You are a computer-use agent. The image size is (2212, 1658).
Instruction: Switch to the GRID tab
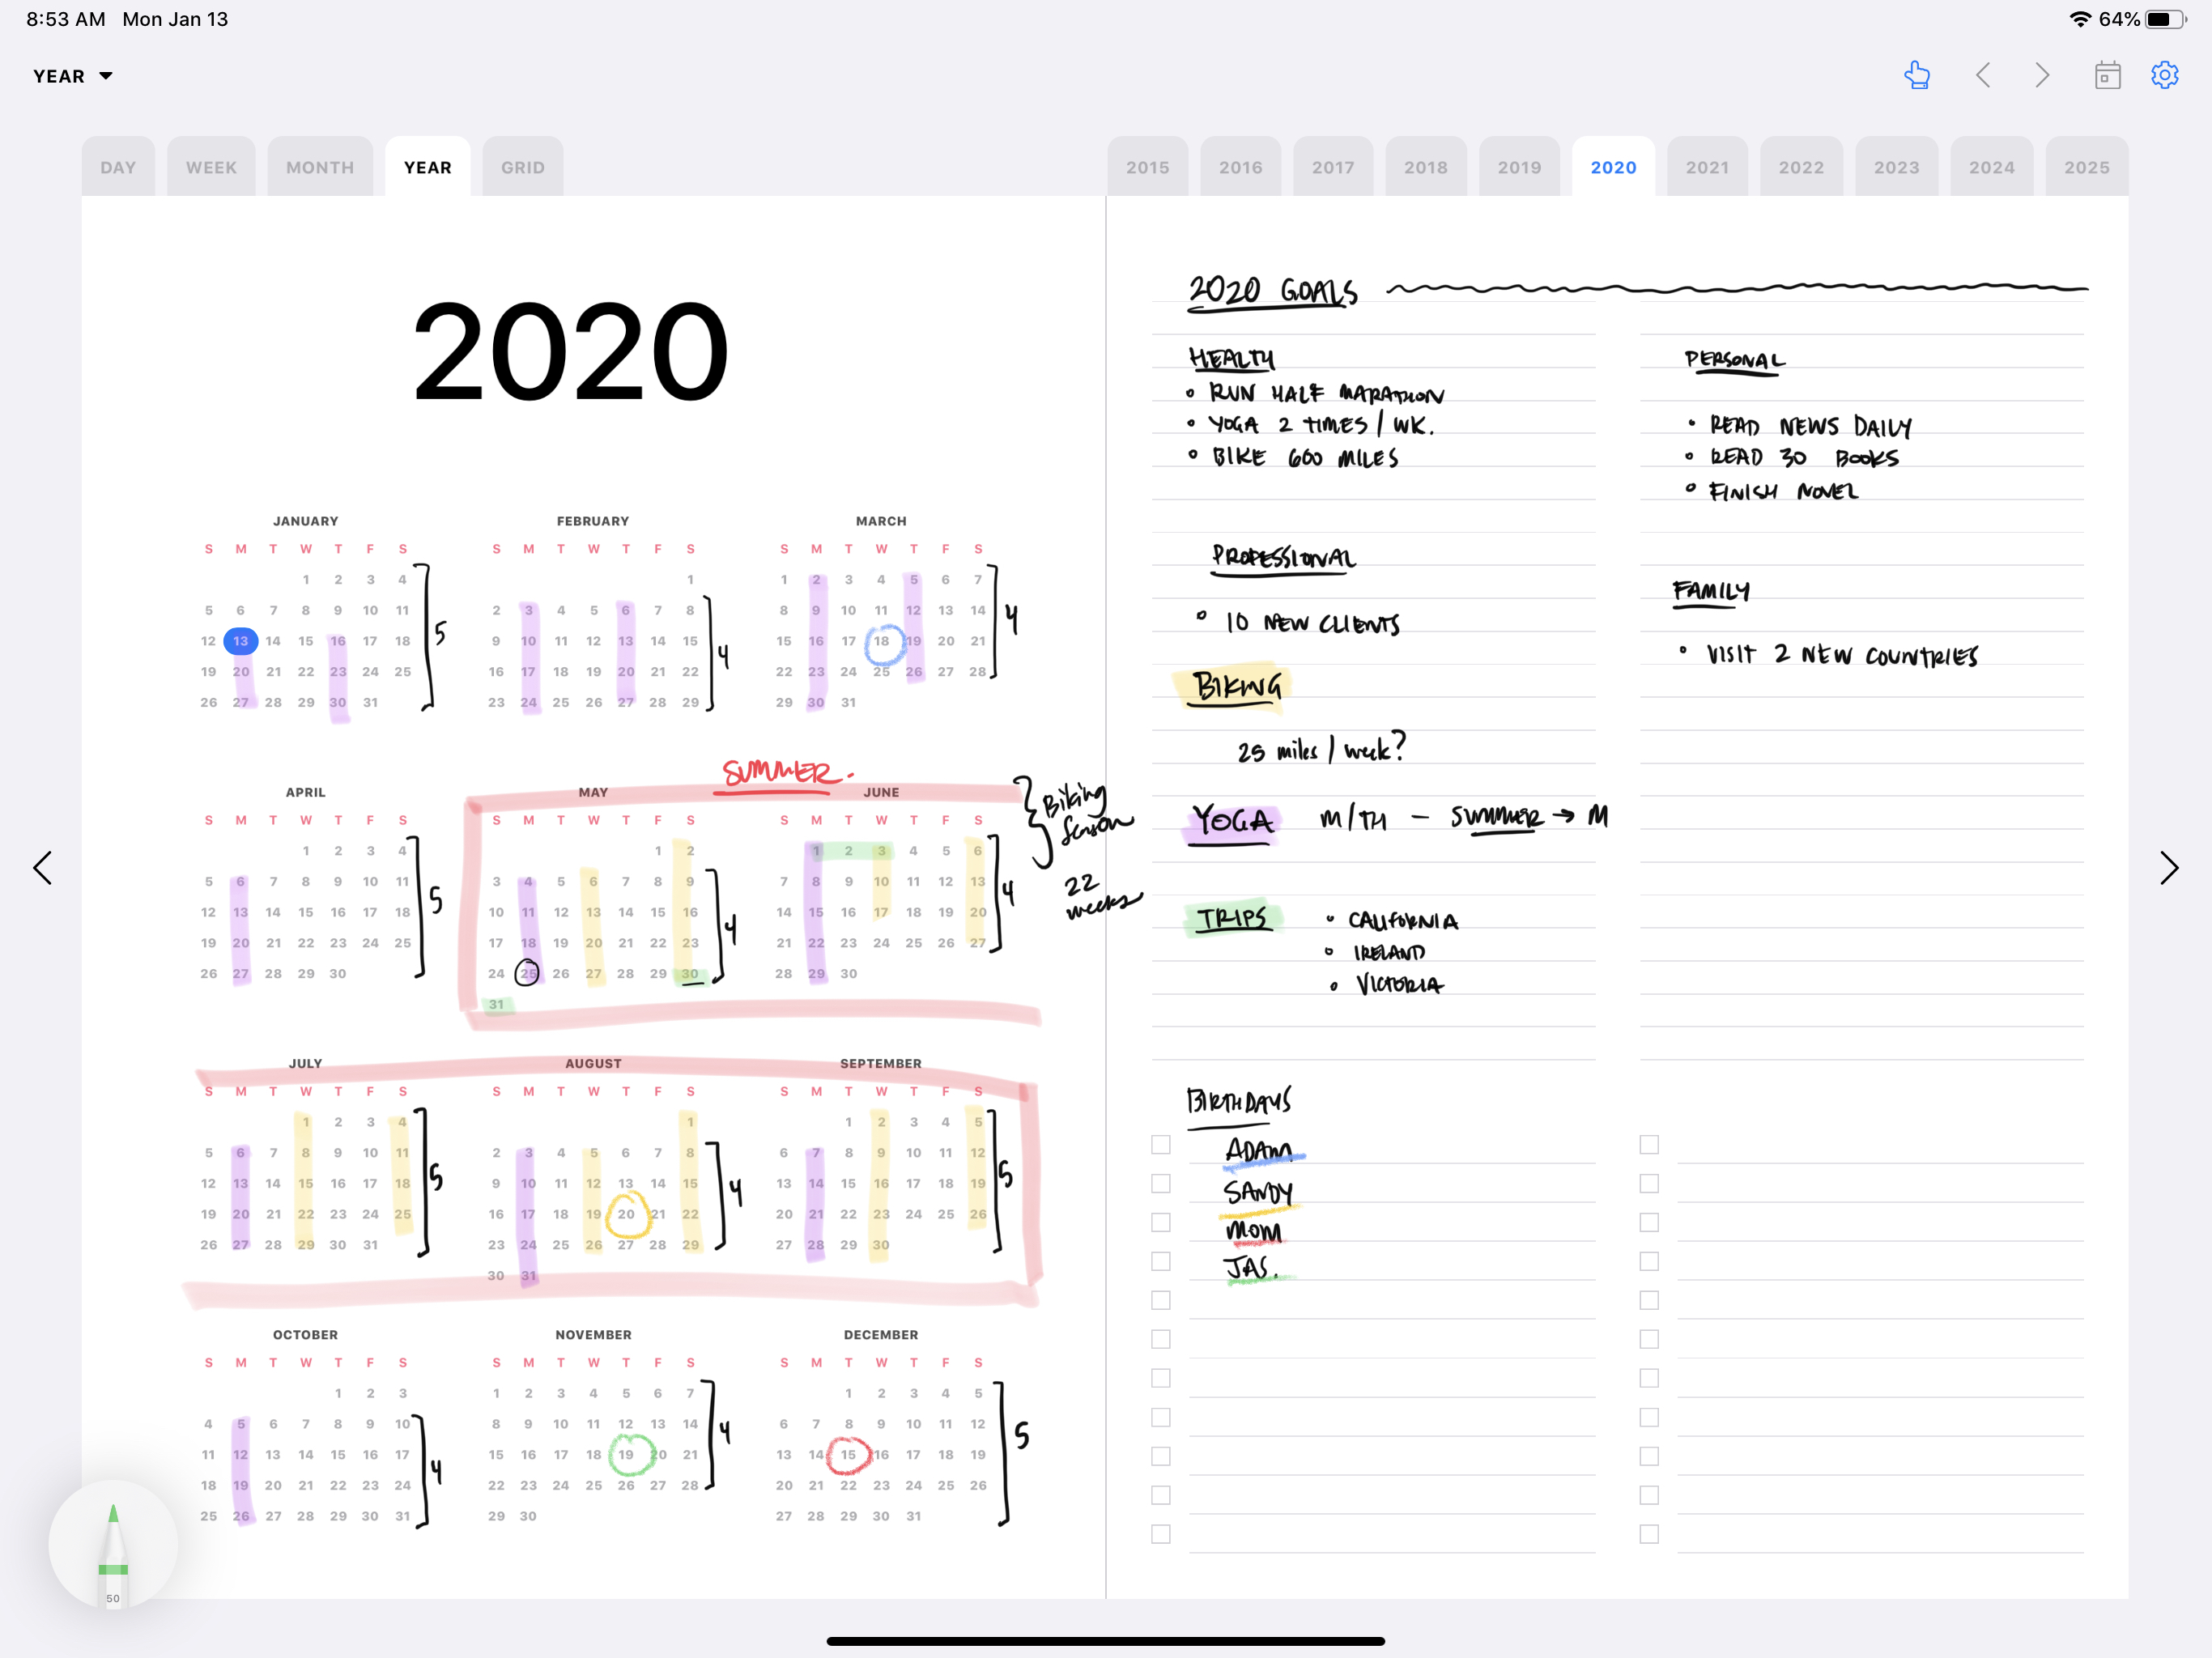coord(522,167)
